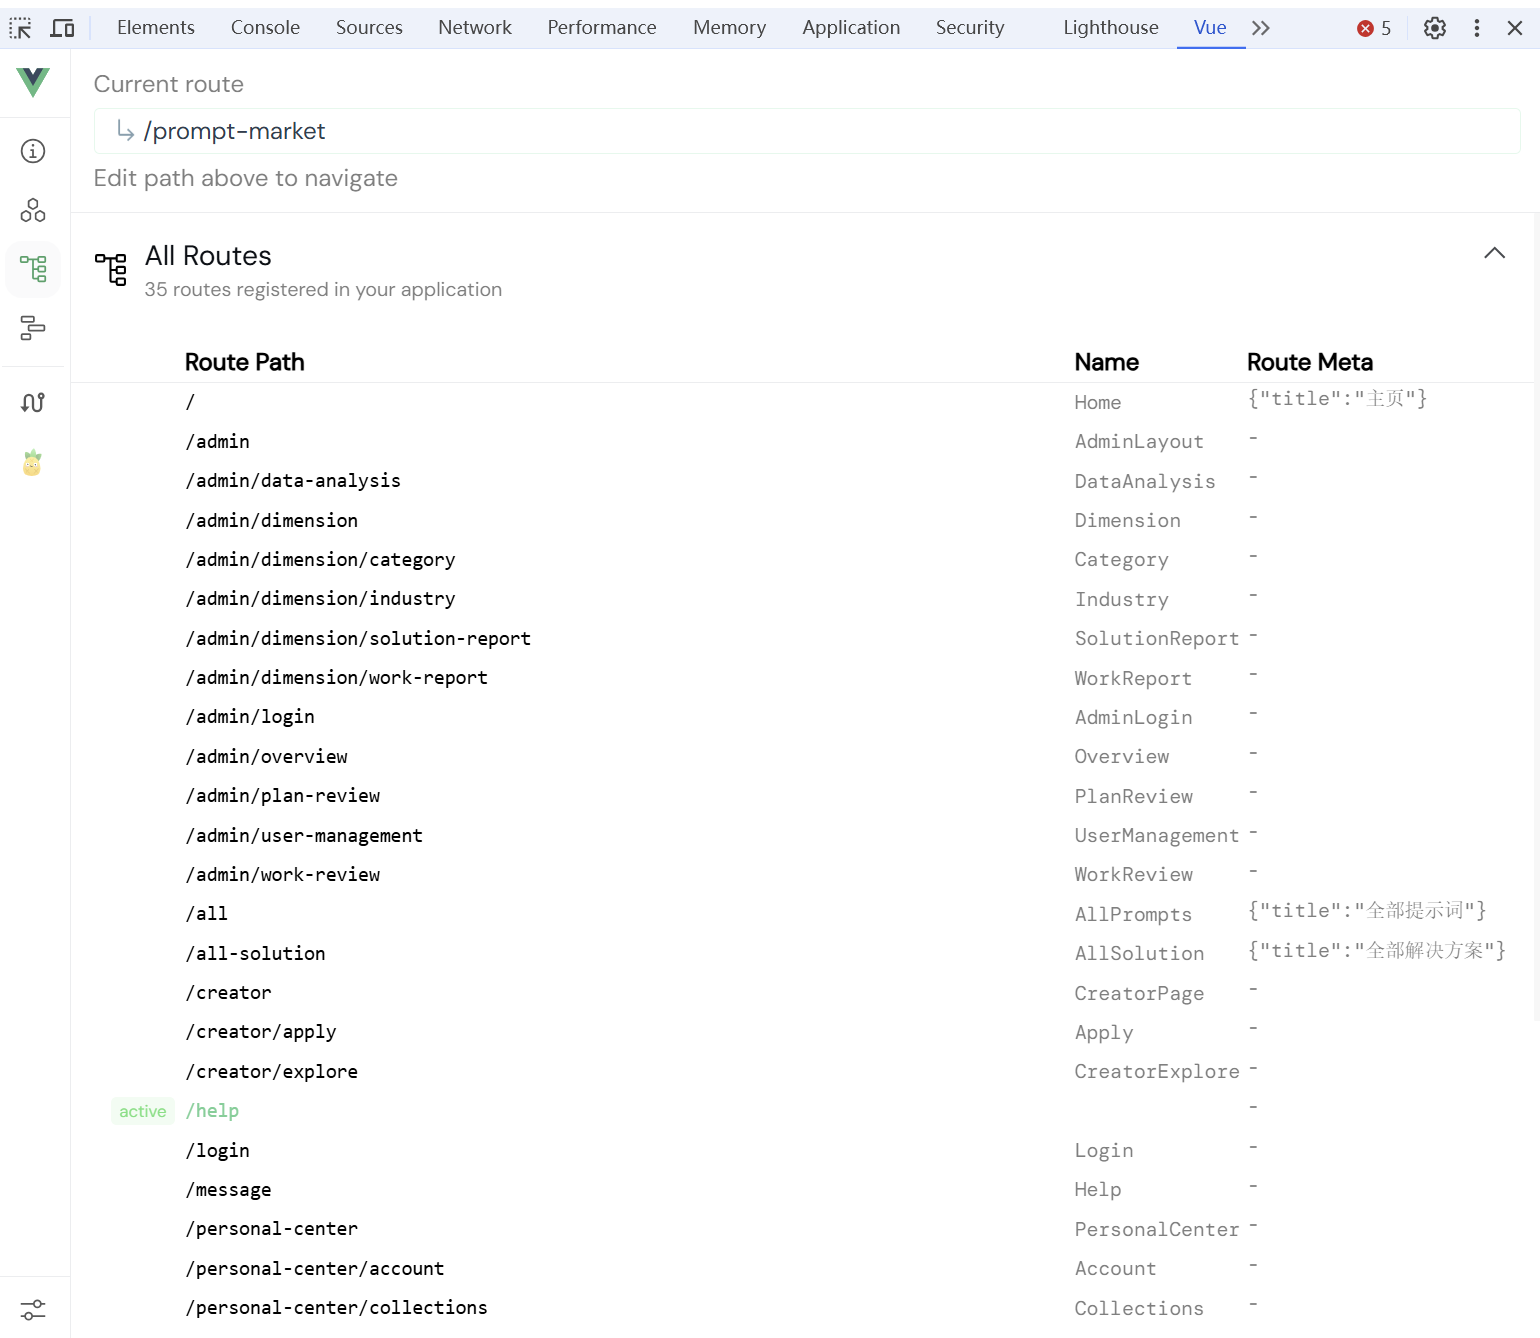Close the DevTools panel
Image resolution: width=1540 pixels, height=1338 pixels.
pos(1515,28)
